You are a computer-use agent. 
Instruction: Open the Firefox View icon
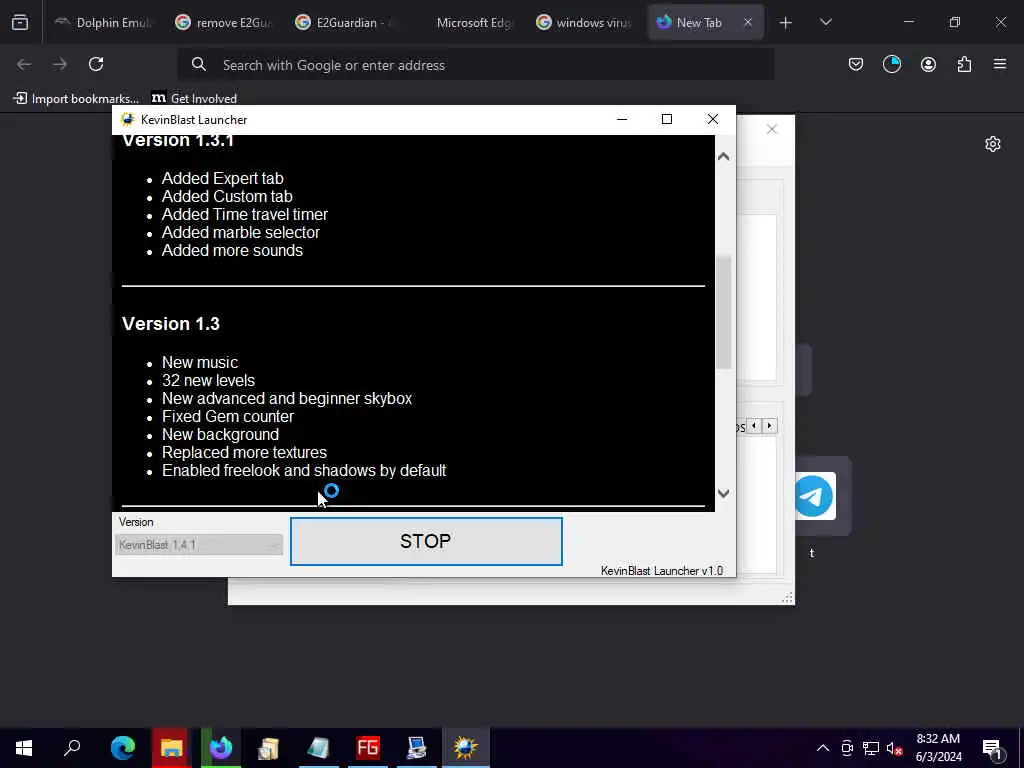tap(20, 23)
